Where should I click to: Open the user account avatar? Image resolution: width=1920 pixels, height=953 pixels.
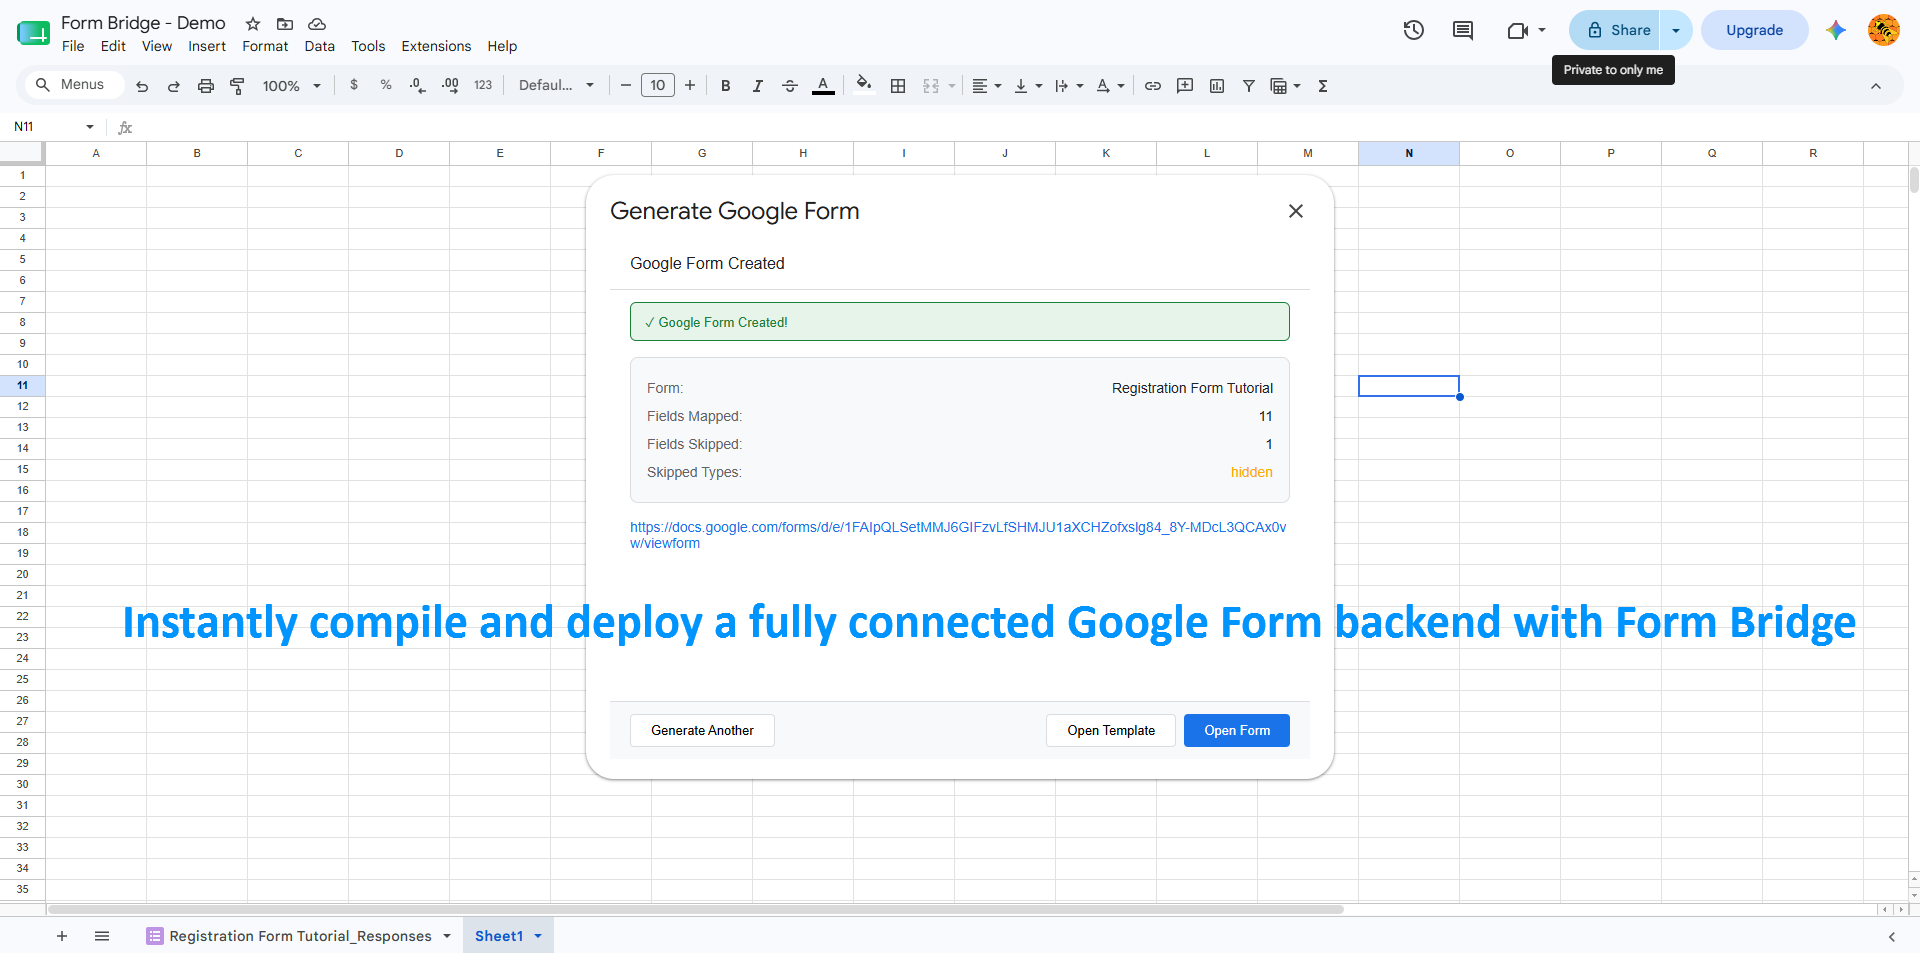pyautogui.click(x=1884, y=30)
